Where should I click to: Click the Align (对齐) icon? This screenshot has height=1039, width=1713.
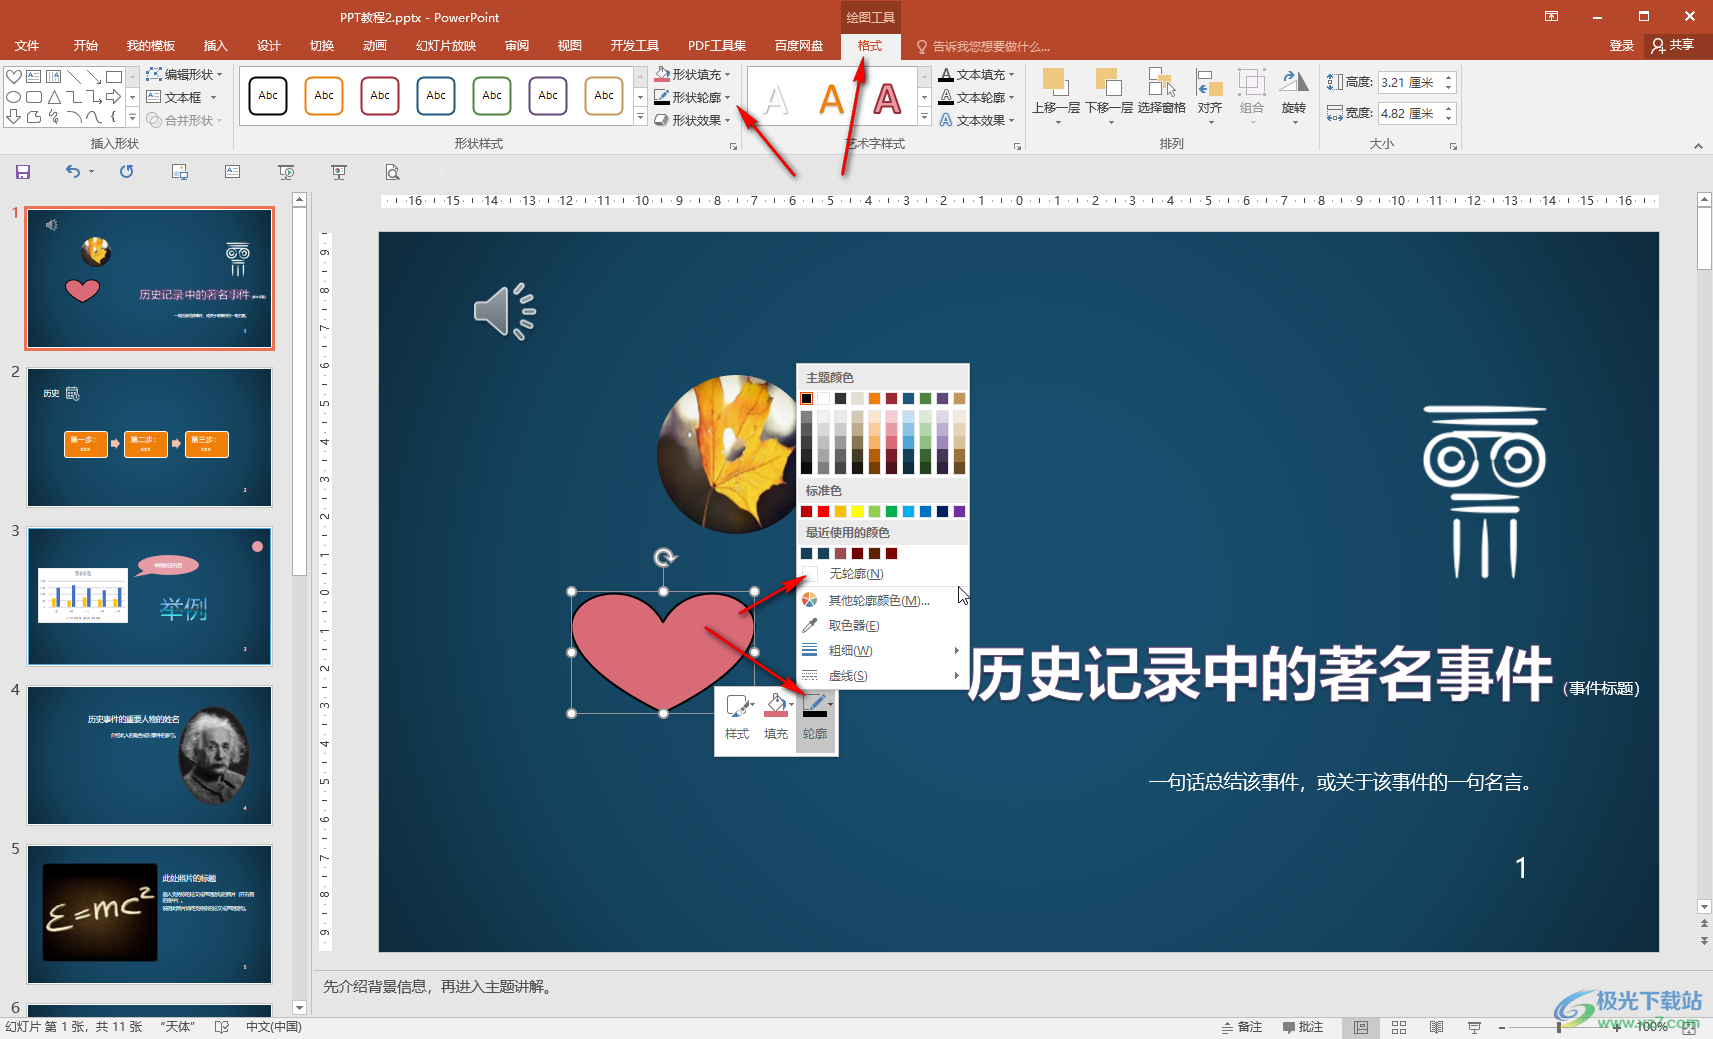(x=1210, y=83)
